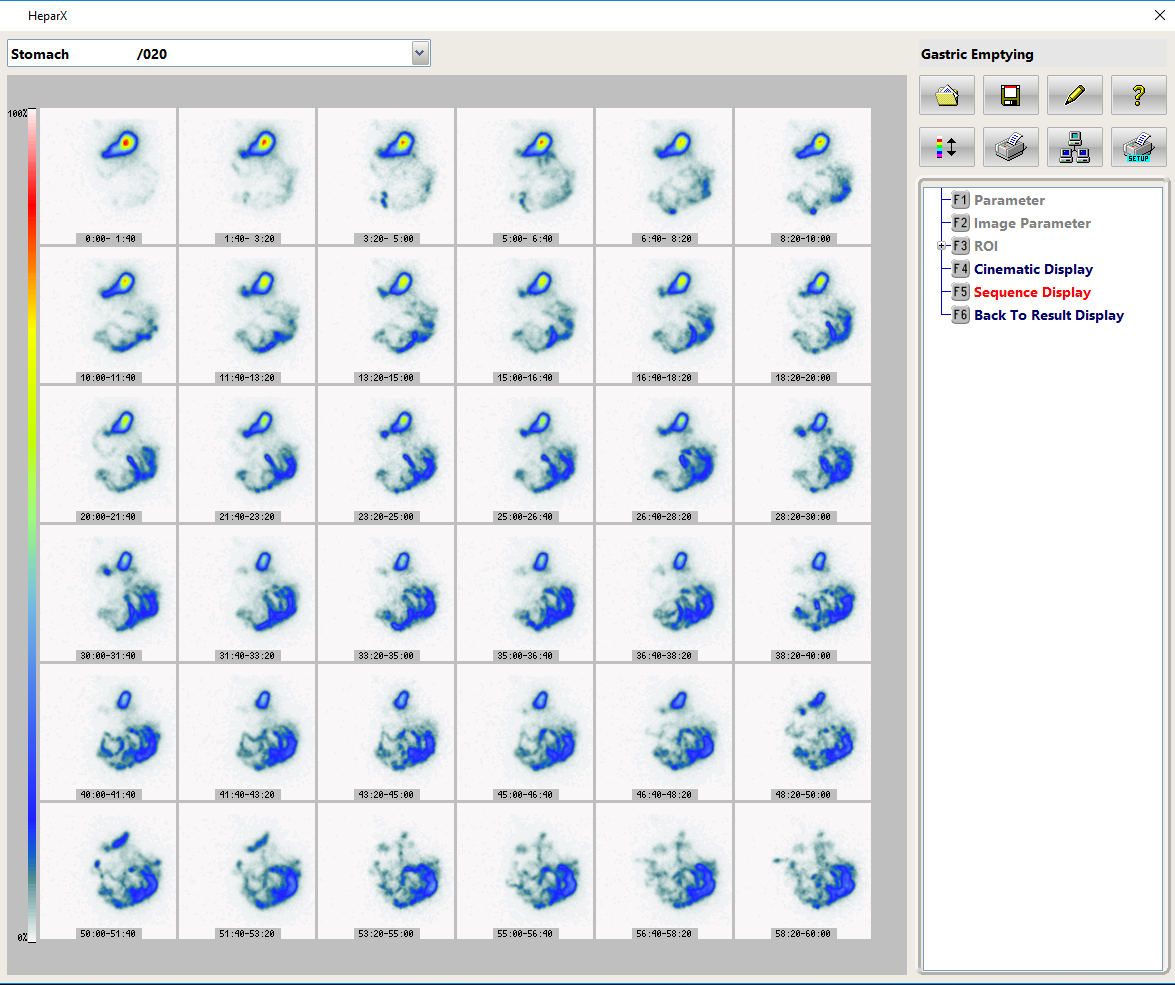Click the yellow pencil edit icon

1074,96
